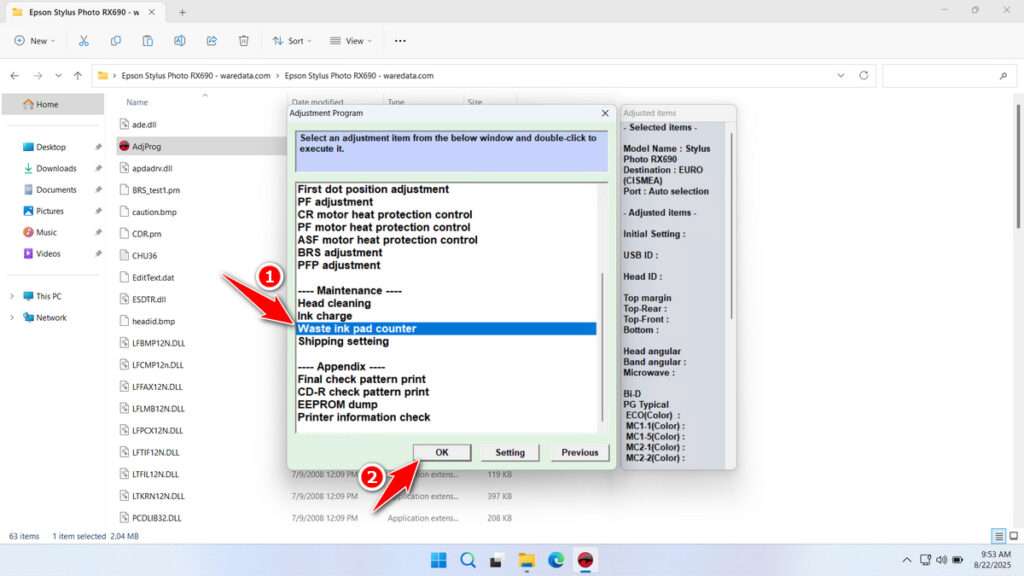Viewport: 1024px width, 576px height.
Task: Open the See more ellipsis menu
Action: pyautogui.click(x=400, y=40)
